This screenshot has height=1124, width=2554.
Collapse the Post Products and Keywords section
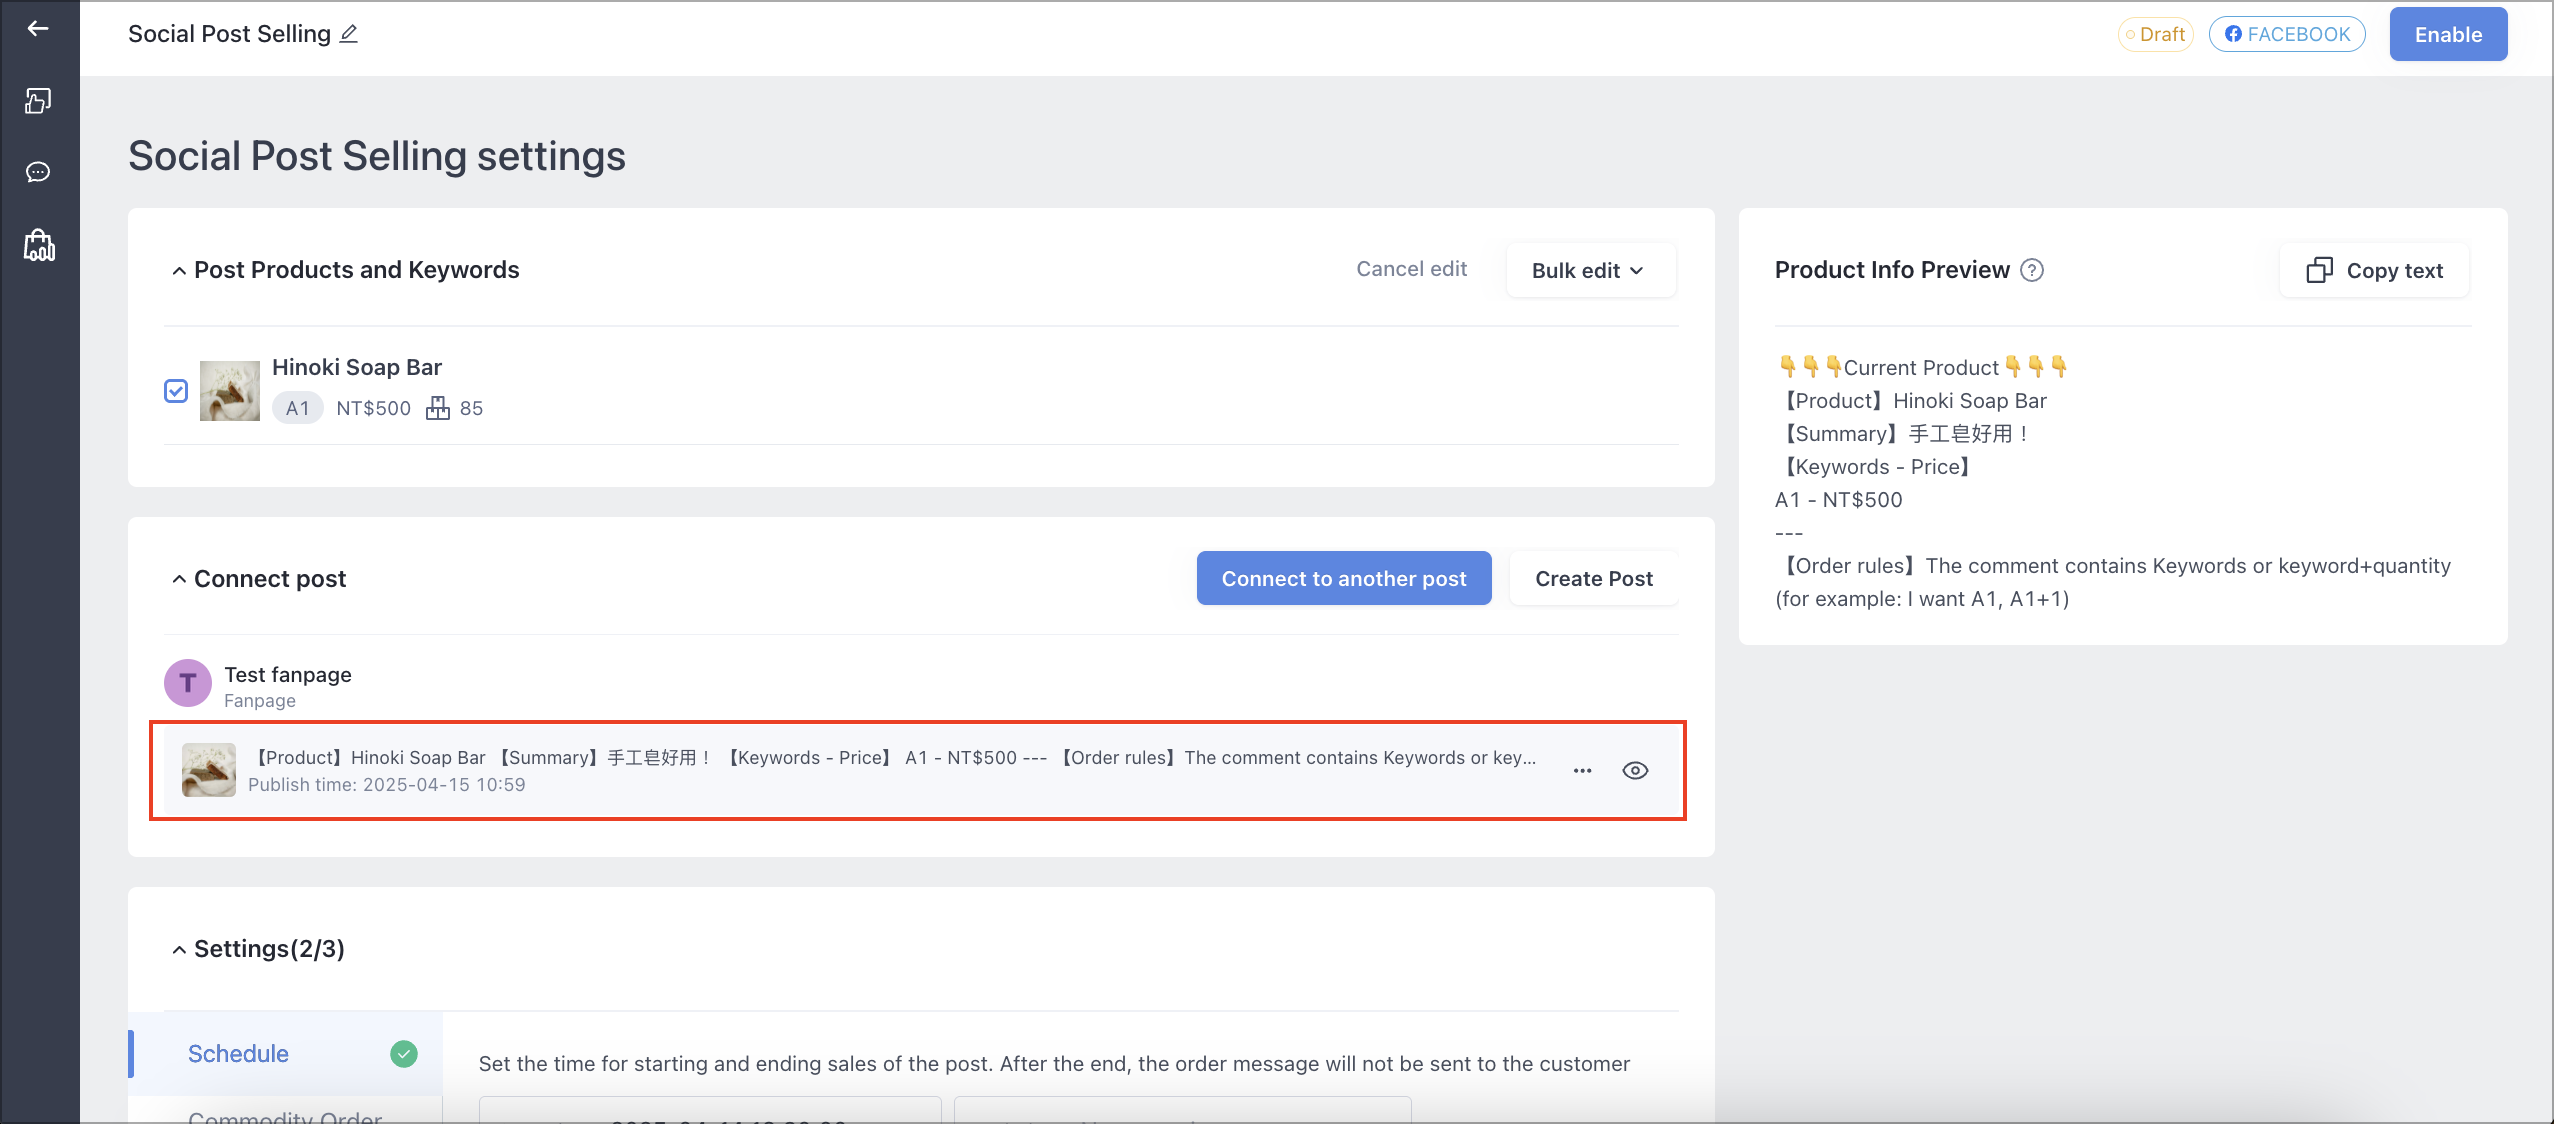(179, 270)
